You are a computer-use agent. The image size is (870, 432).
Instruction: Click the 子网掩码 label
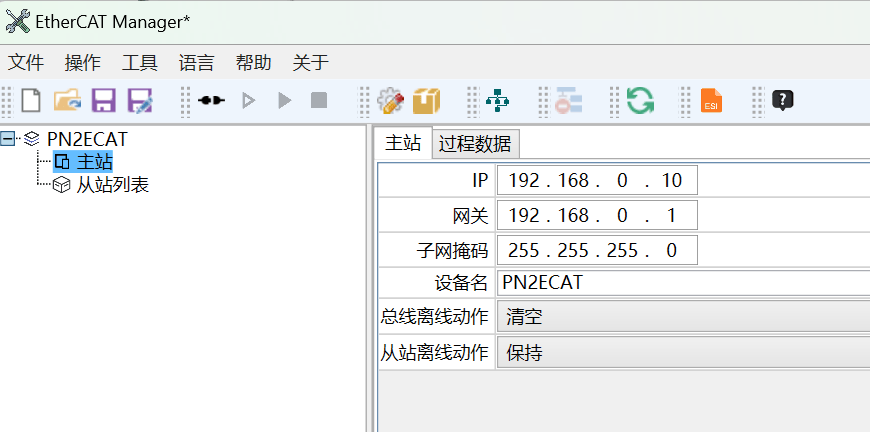(x=452, y=251)
